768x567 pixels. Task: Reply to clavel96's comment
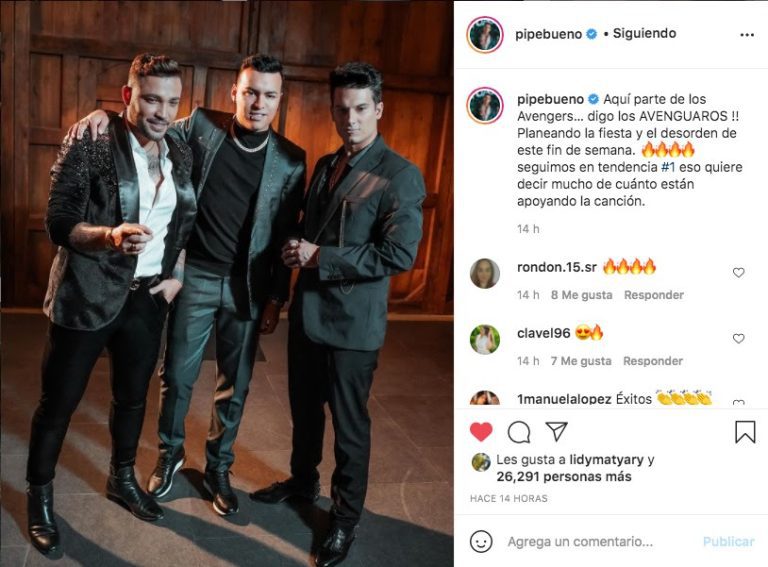(653, 361)
